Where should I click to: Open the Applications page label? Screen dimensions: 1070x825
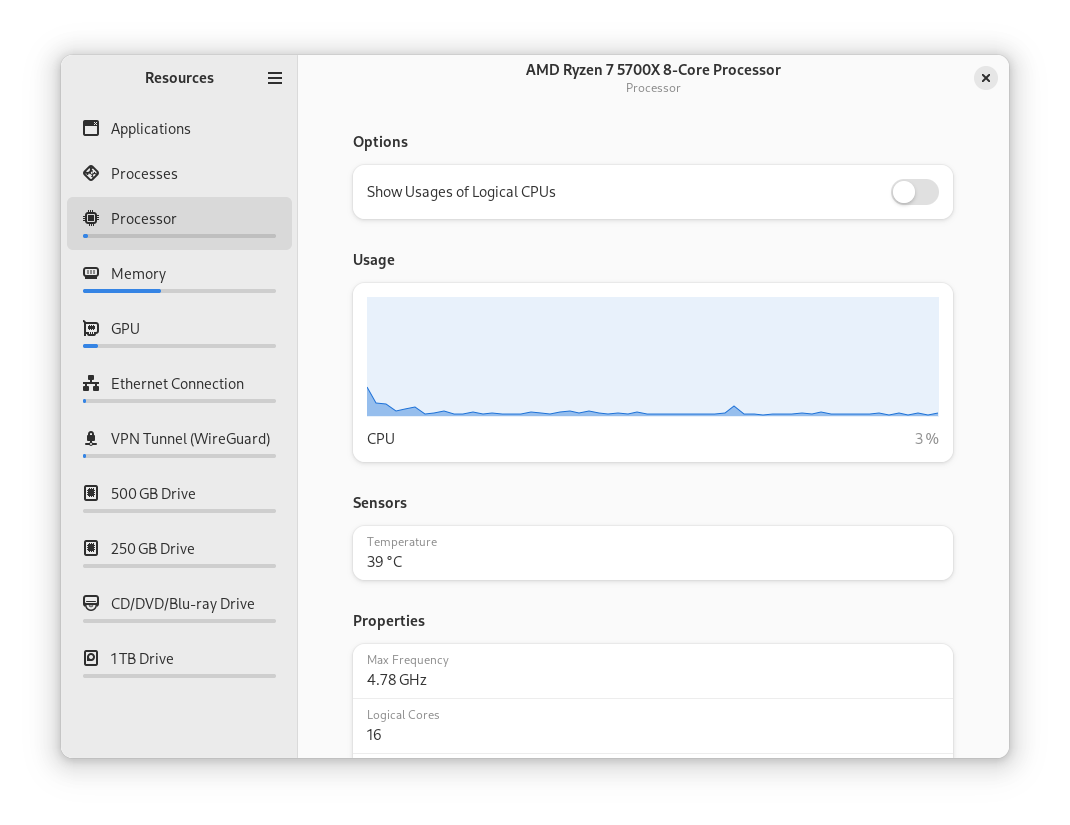click(151, 129)
